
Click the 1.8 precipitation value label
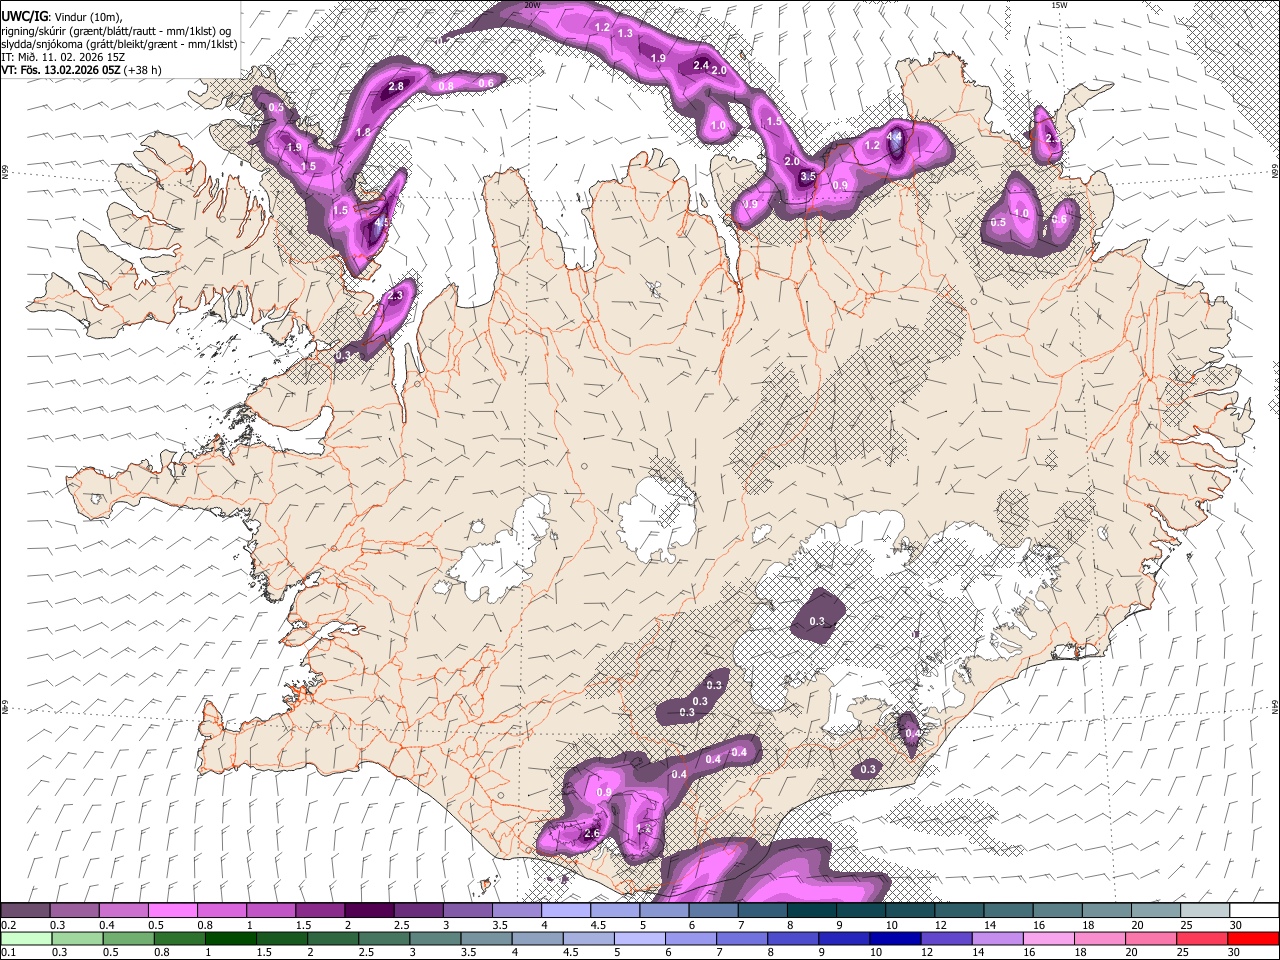coord(363,132)
